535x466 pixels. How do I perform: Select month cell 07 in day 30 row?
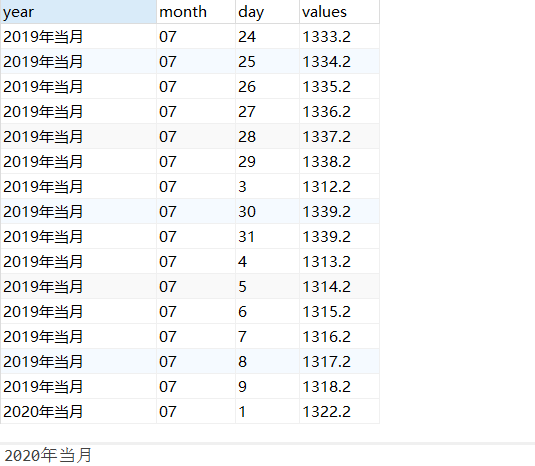196,212
